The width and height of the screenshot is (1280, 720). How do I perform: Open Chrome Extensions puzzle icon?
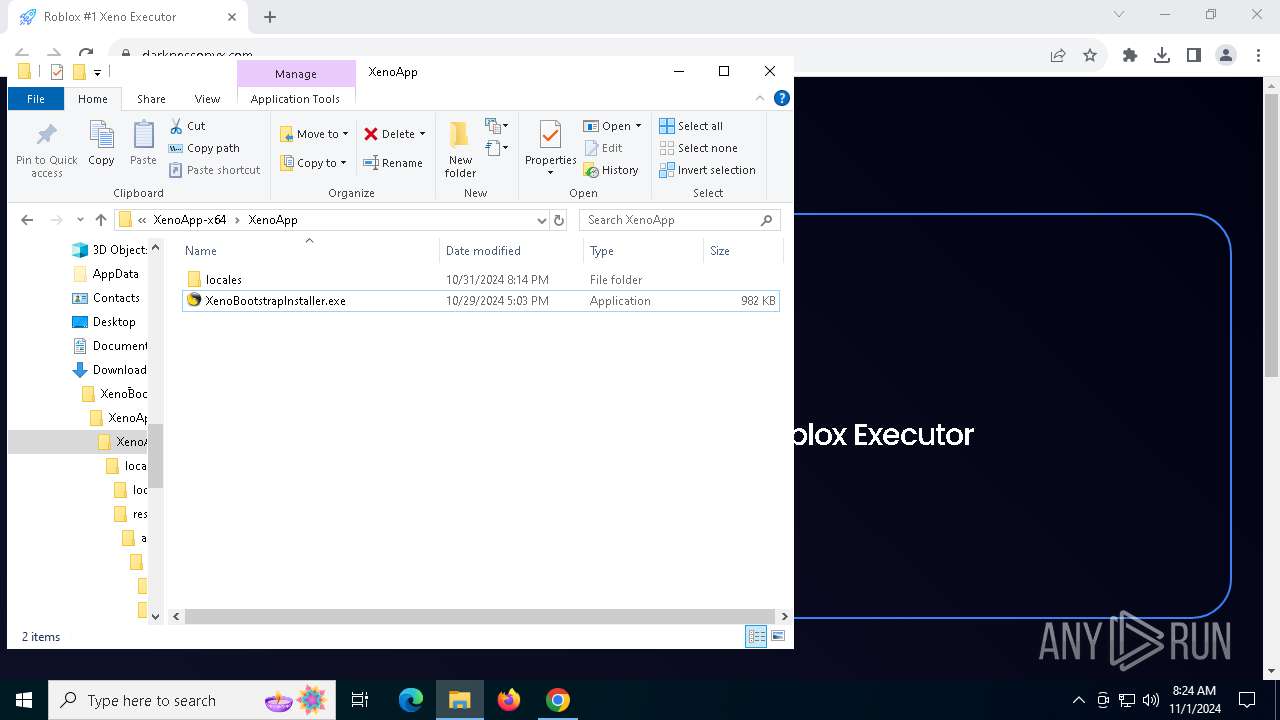tap(1130, 56)
